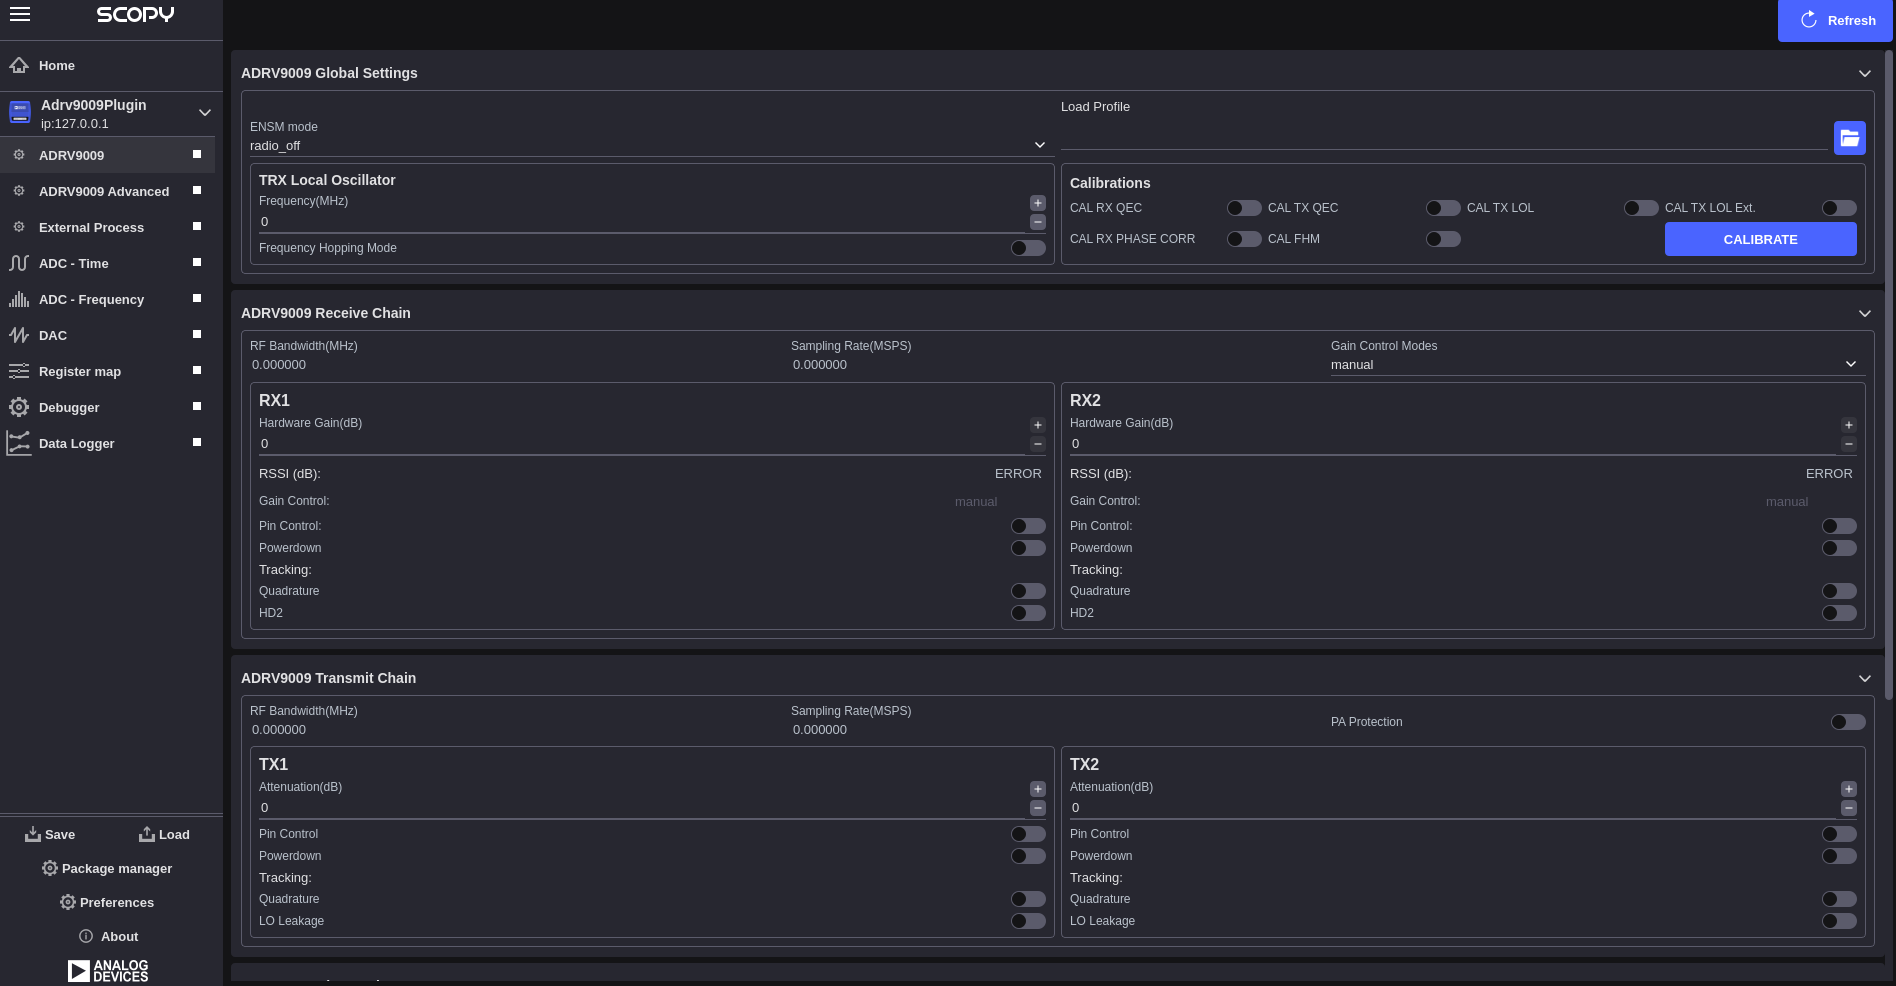The width and height of the screenshot is (1896, 986).
Task: Enable CAL FHM switch
Action: [1443, 239]
